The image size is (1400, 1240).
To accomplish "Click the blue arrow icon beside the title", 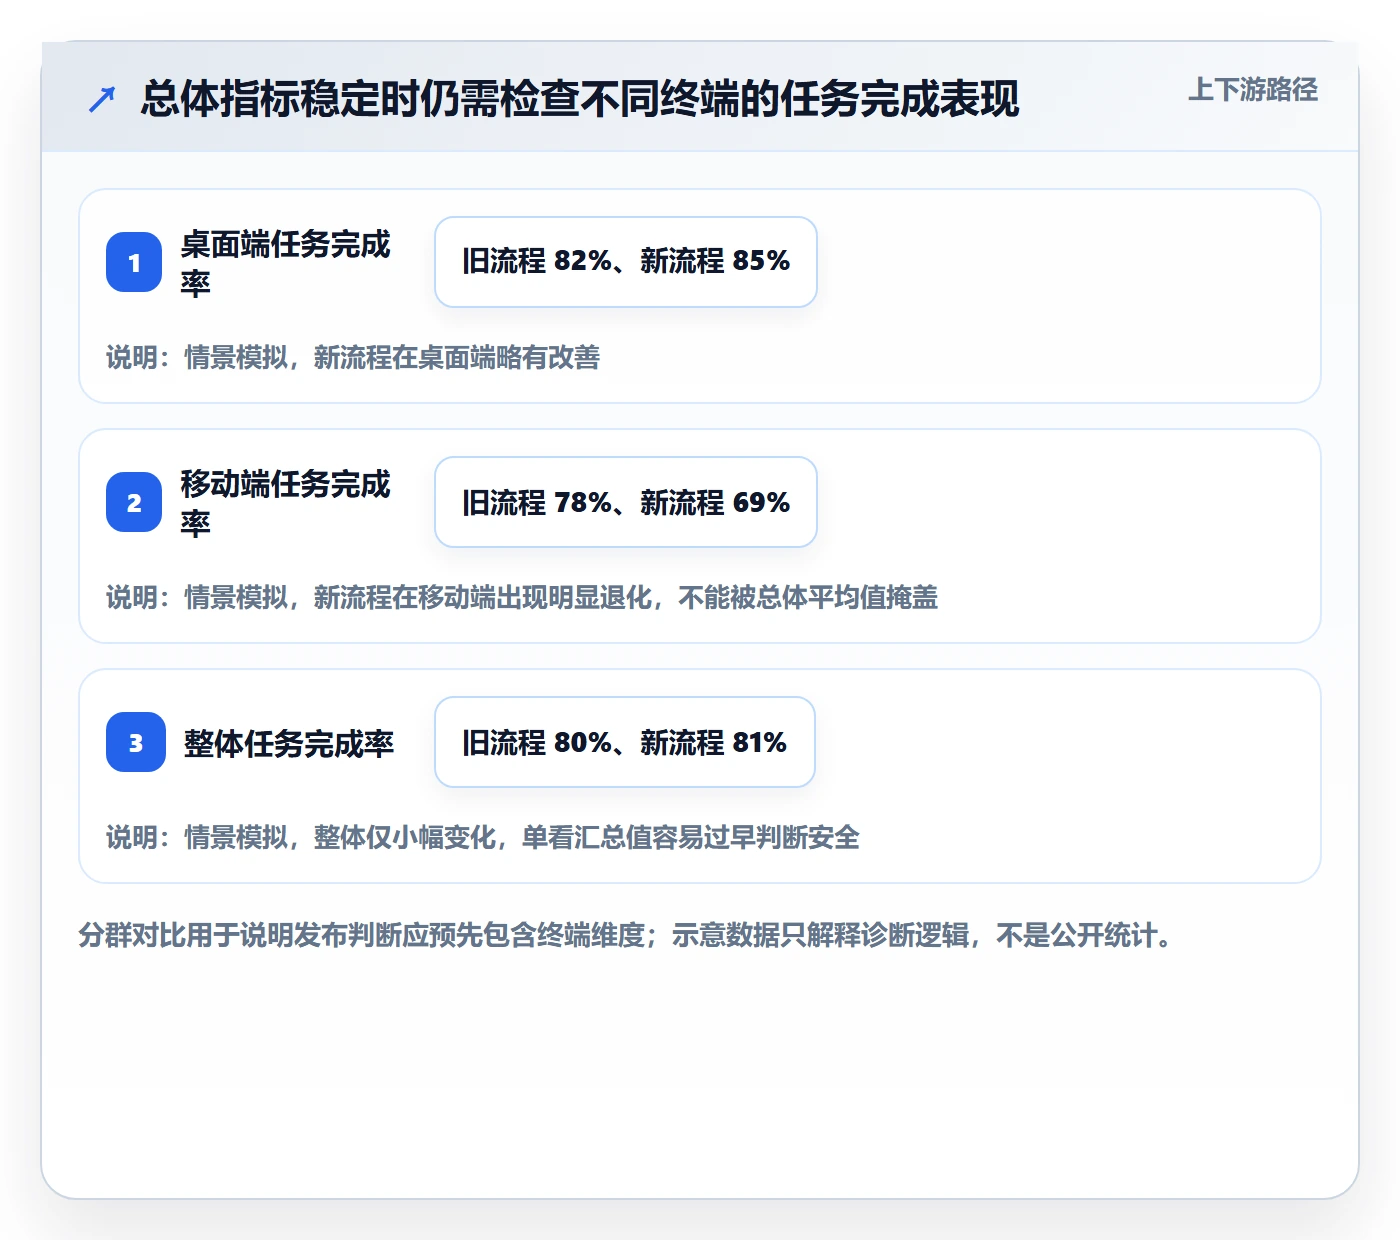I will pyautogui.click(x=102, y=99).
